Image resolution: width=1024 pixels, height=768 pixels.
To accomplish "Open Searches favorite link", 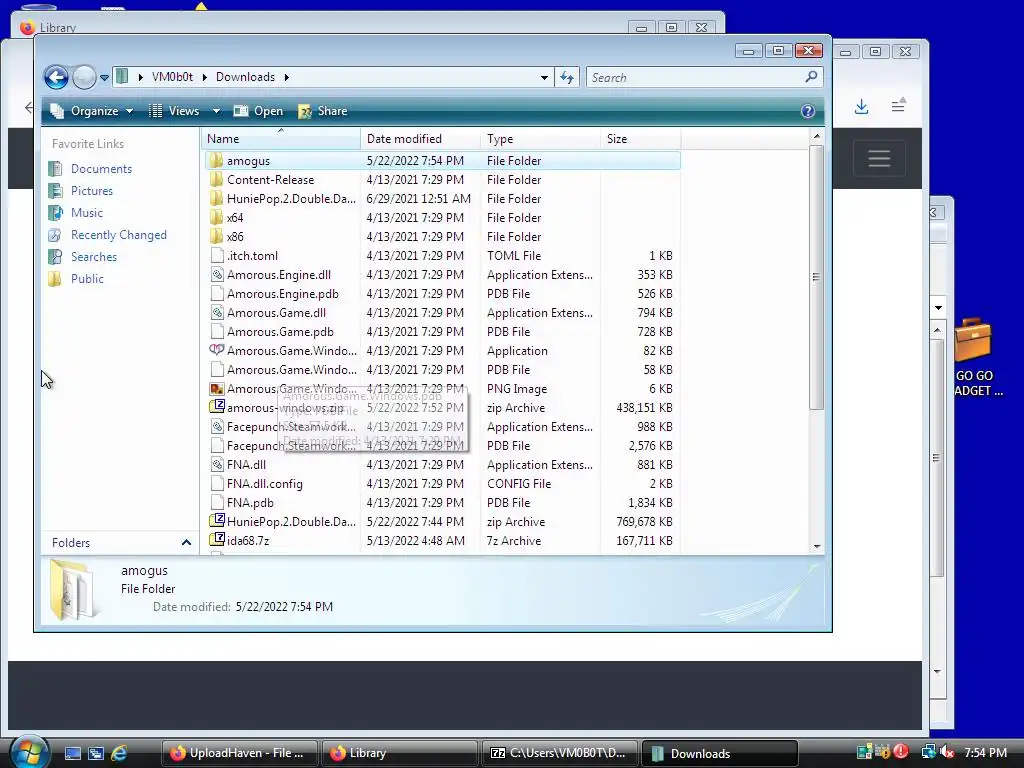I will (x=93, y=257).
